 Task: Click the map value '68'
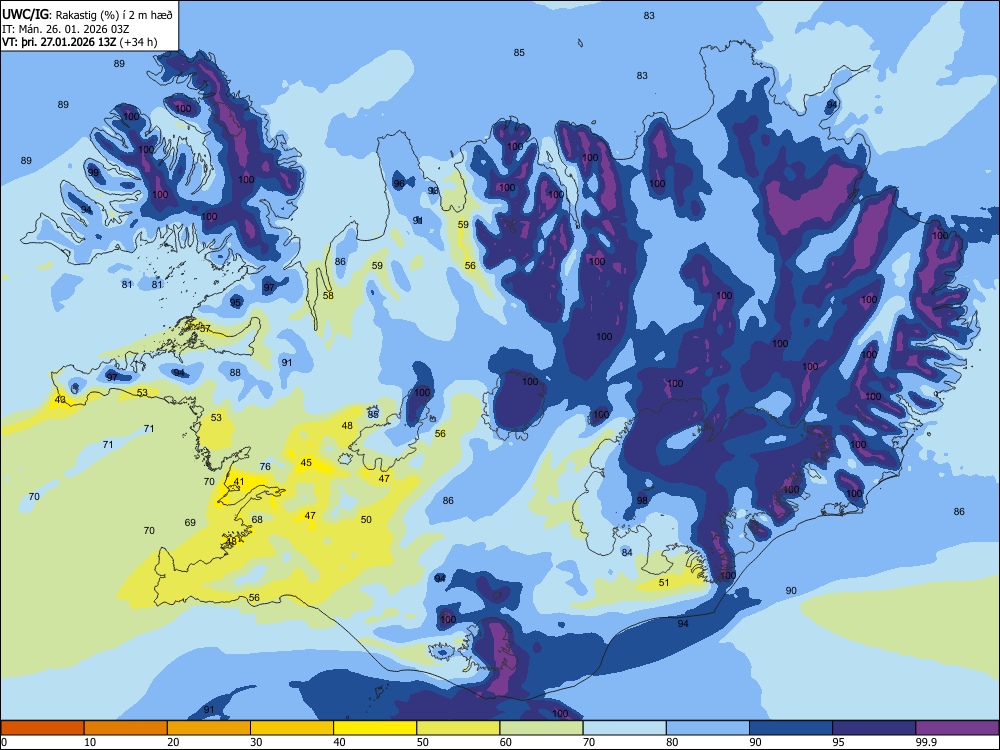click(257, 519)
